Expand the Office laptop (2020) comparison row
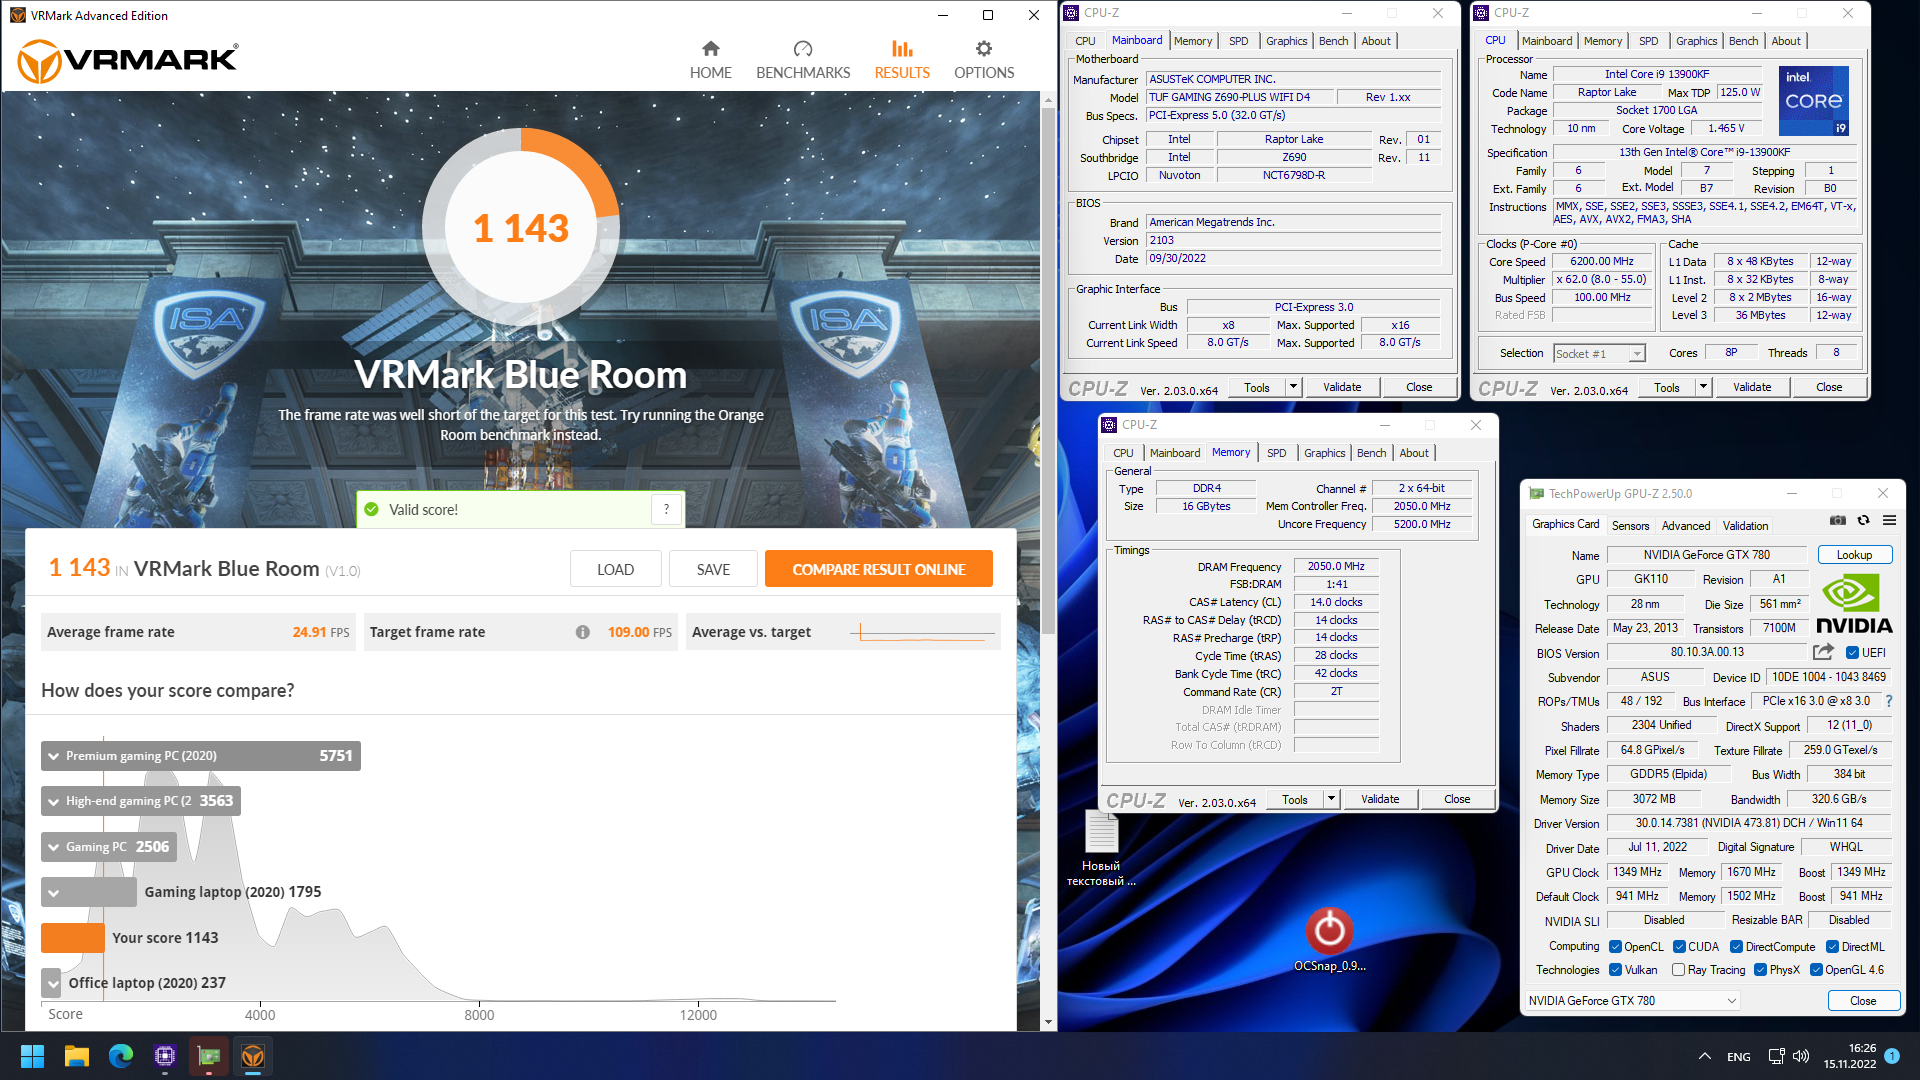Image resolution: width=1920 pixels, height=1080 pixels. pyautogui.click(x=53, y=983)
